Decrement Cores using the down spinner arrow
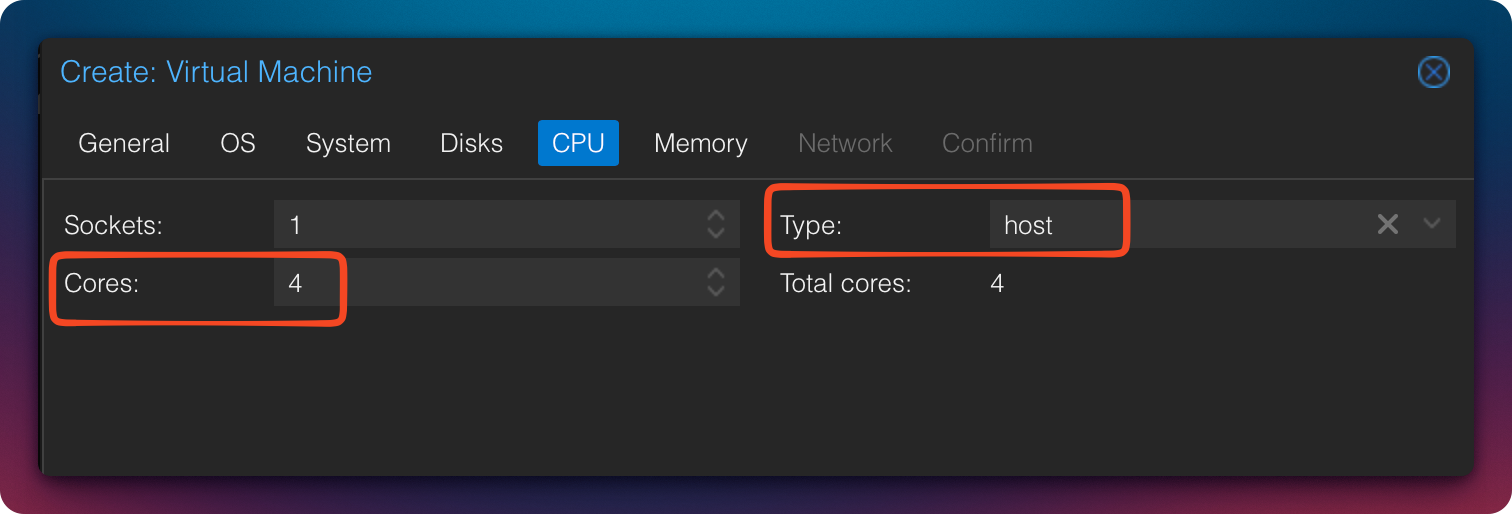The height and width of the screenshot is (514, 1512). pyautogui.click(x=715, y=291)
